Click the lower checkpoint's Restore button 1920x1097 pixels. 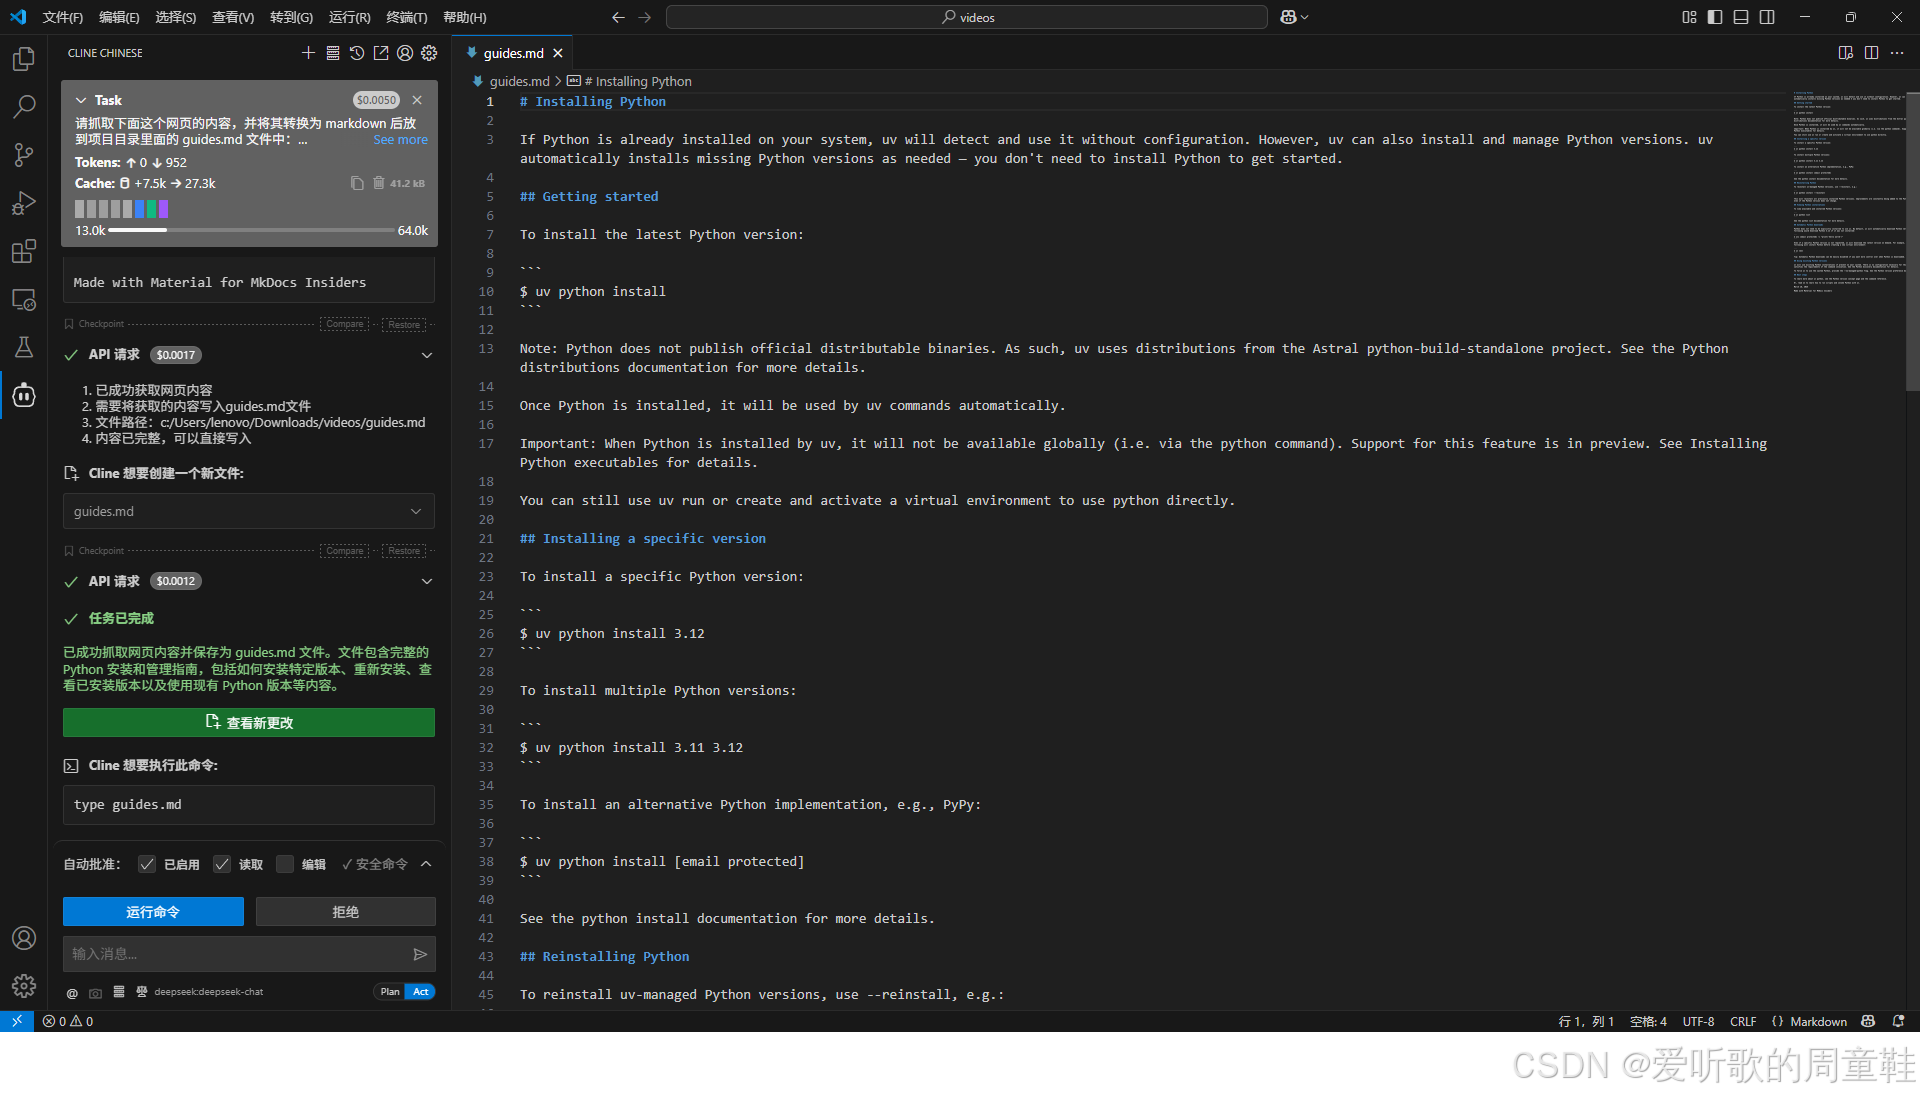(404, 550)
